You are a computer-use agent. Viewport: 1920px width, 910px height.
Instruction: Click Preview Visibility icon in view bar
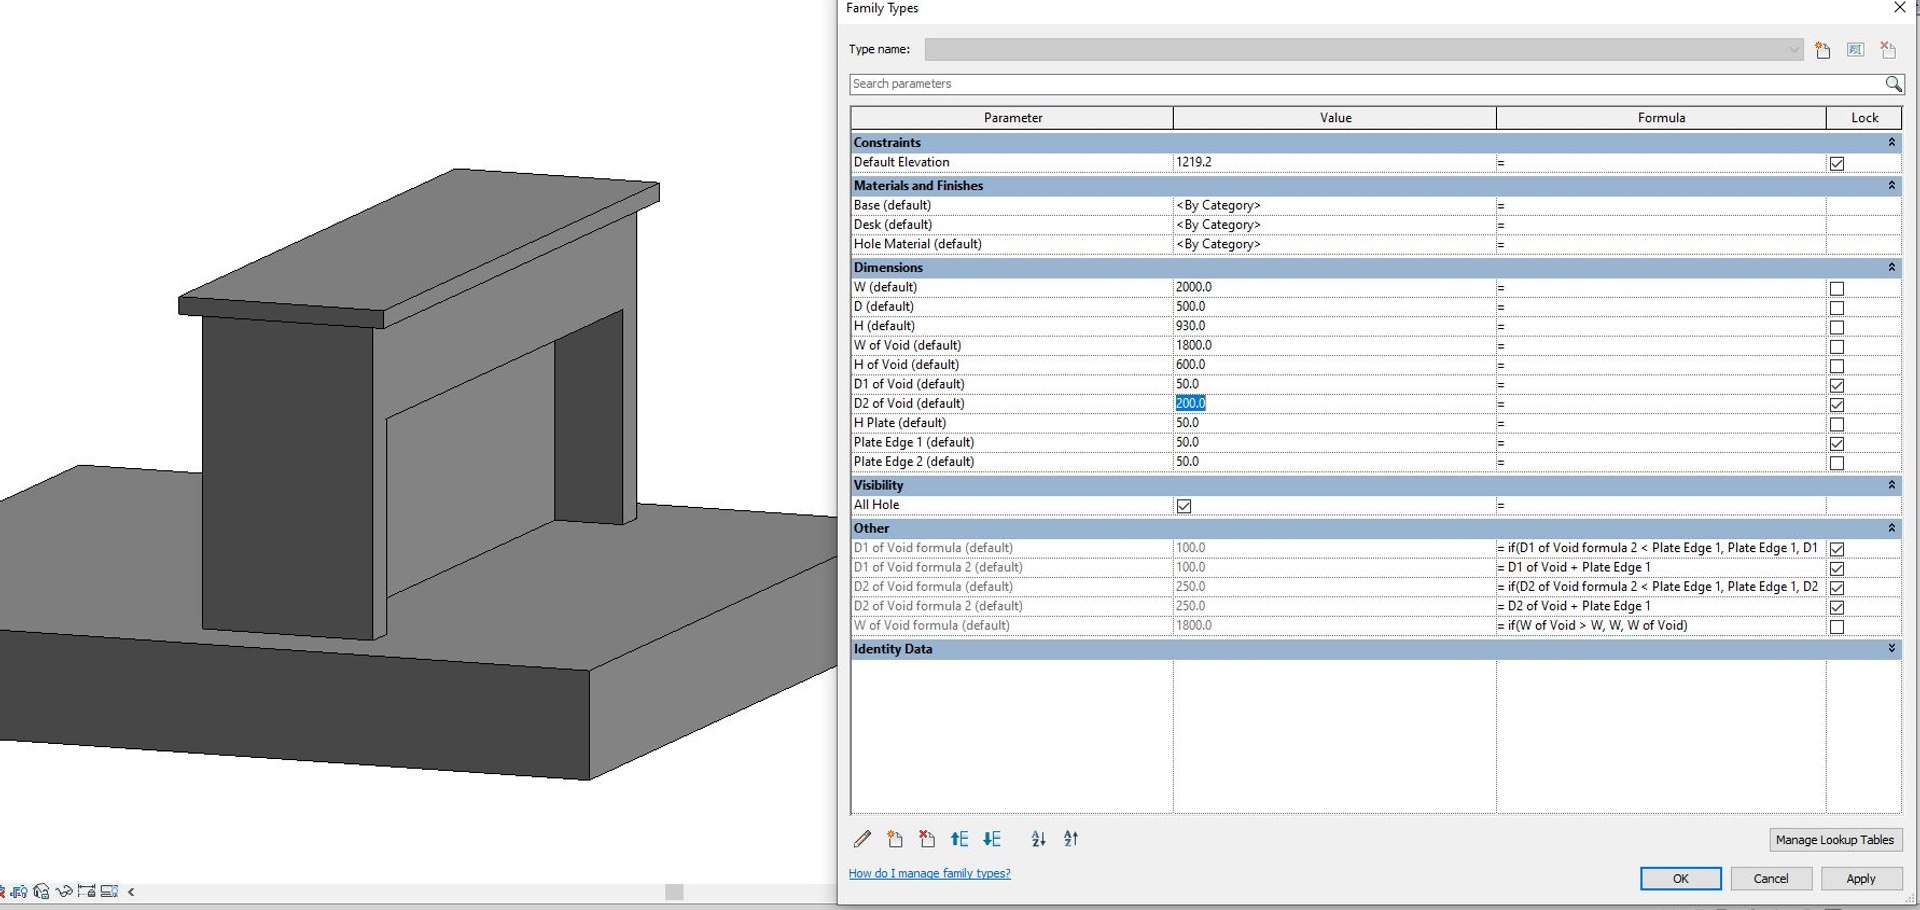pos(109,891)
